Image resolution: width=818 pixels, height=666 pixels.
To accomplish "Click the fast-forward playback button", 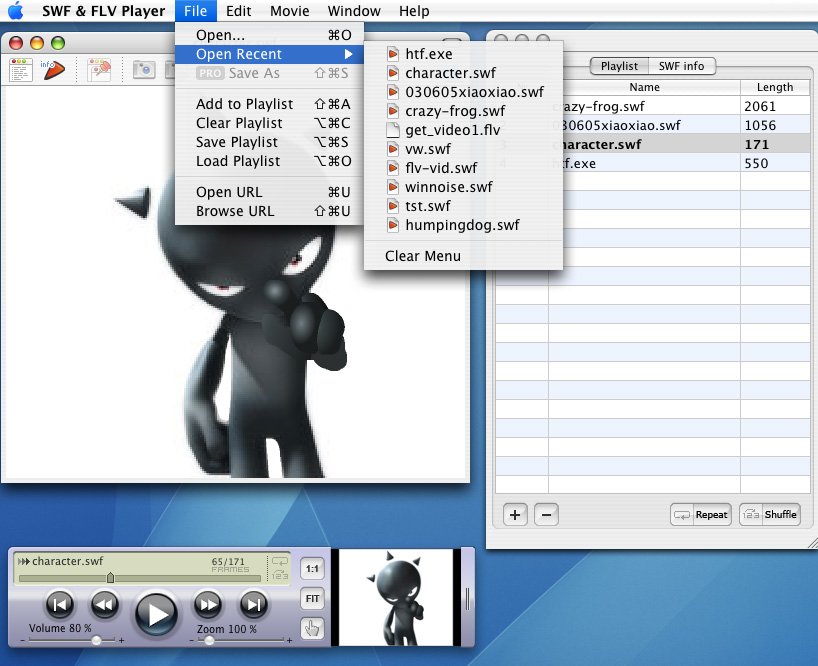I will click(x=208, y=604).
